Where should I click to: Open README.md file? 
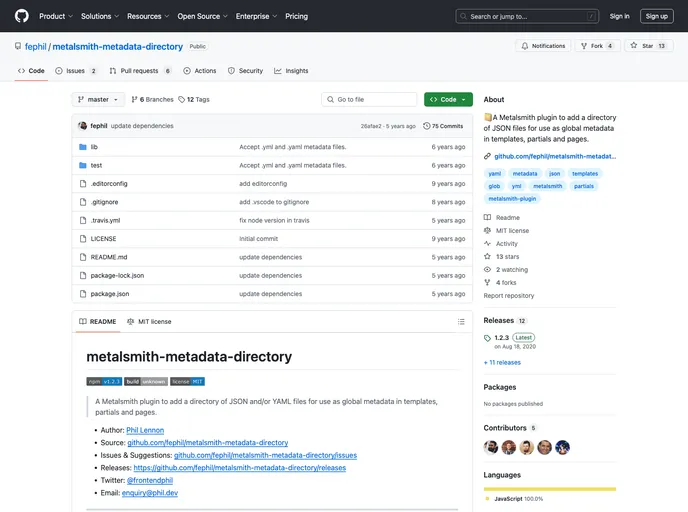pos(109,258)
